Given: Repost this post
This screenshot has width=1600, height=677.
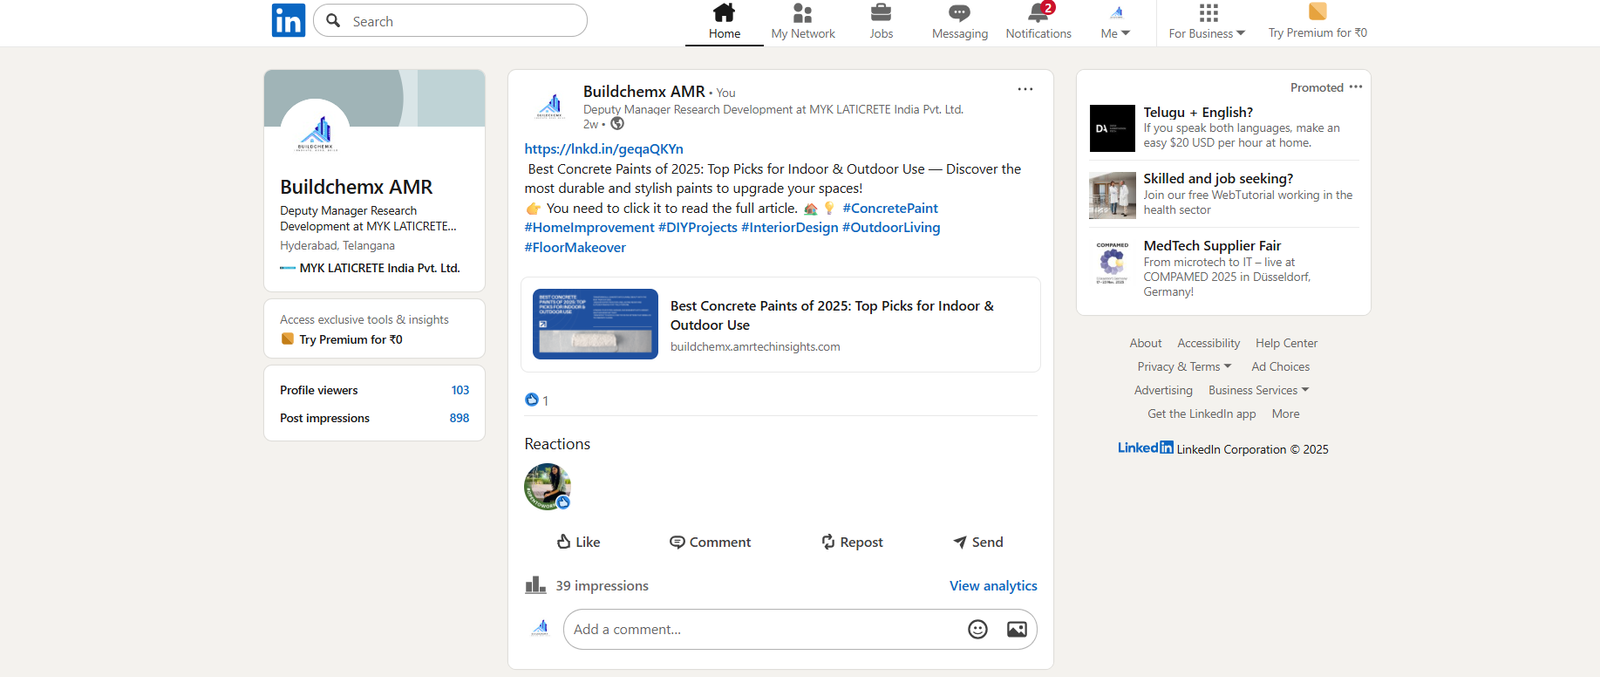Looking at the screenshot, I should (852, 542).
